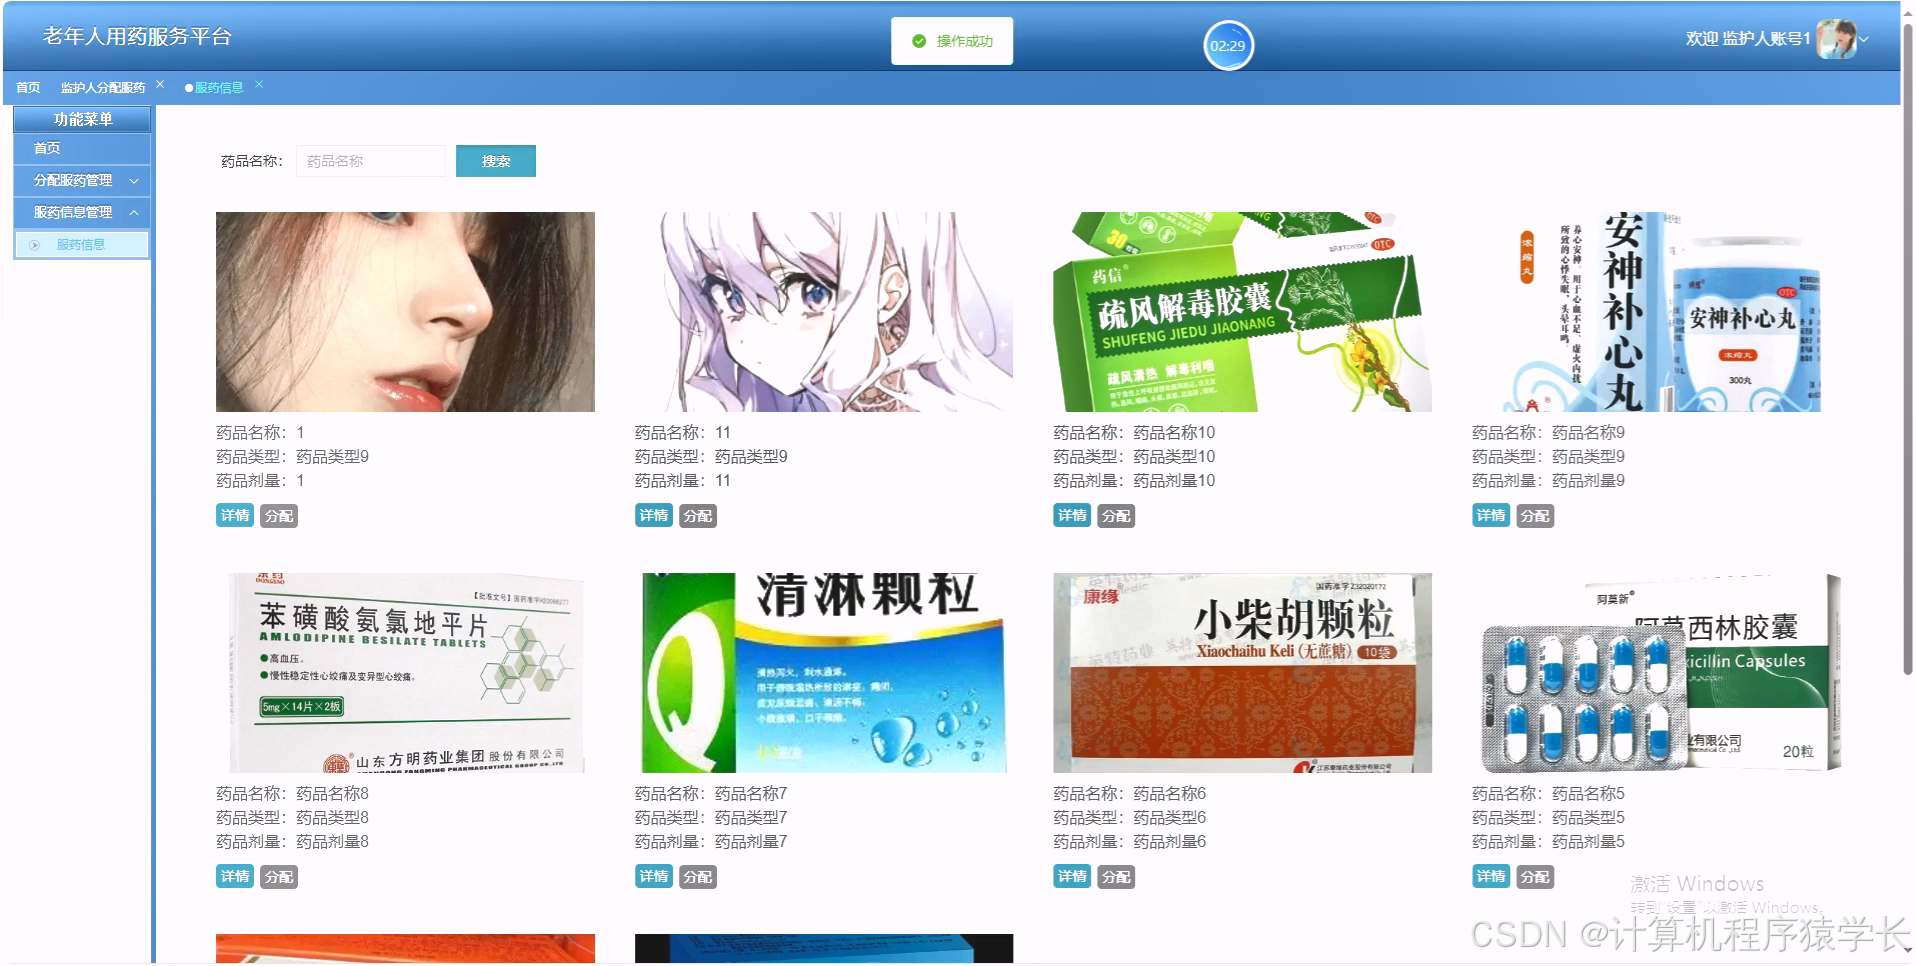Click the green check icon in 操作成功 toast
This screenshot has width=1916, height=966.
click(x=918, y=41)
